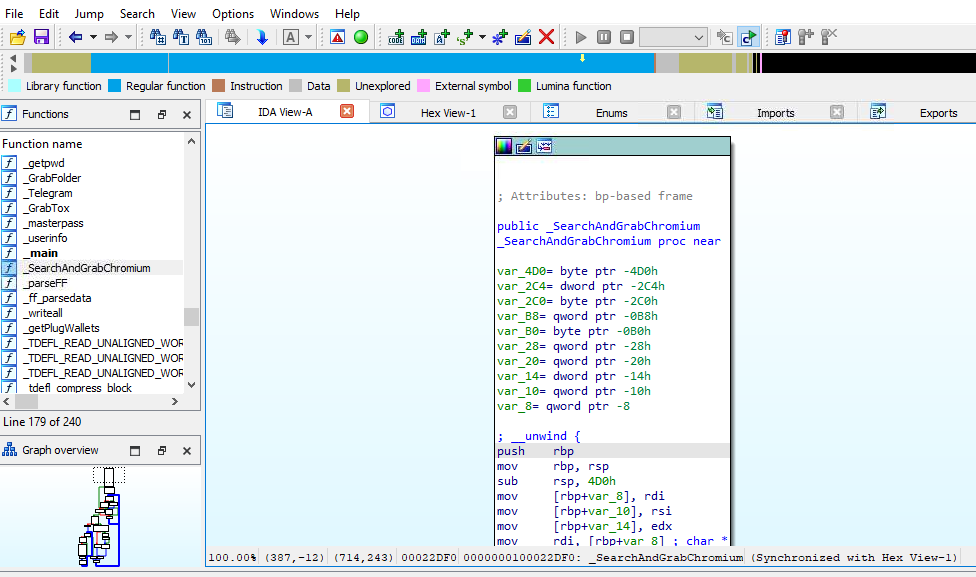Click the red X delete icon
The image size is (976, 577).
coord(547,37)
